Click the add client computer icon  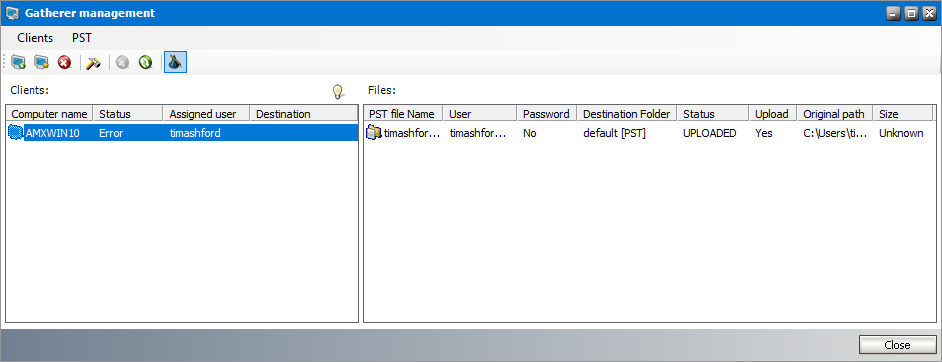click(x=19, y=62)
